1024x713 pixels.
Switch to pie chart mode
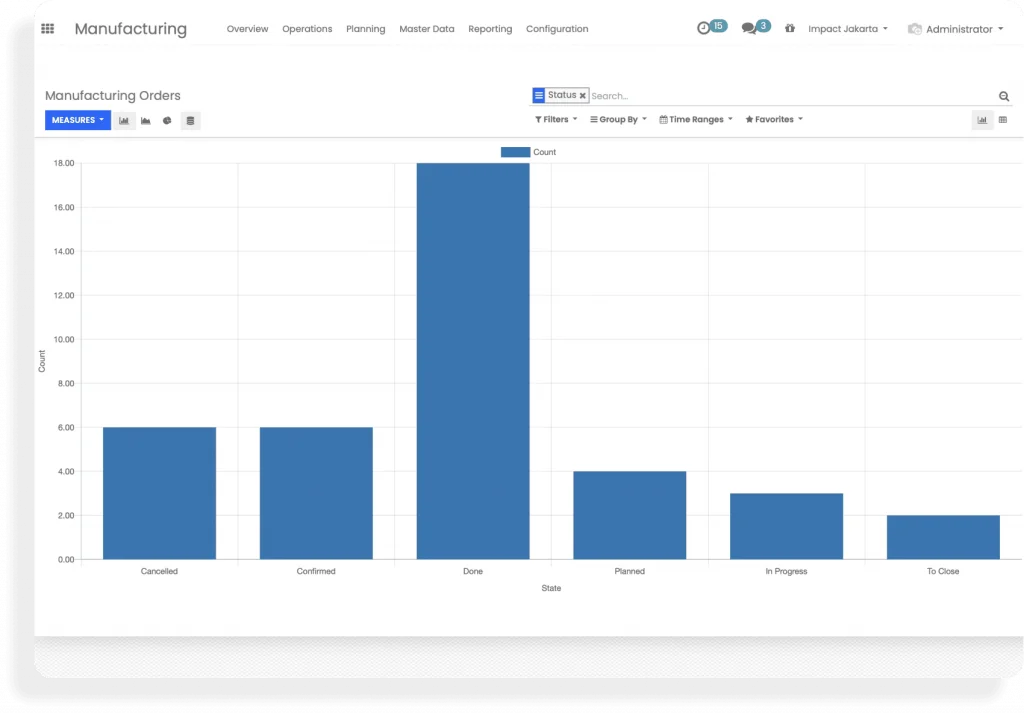(x=168, y=120)
